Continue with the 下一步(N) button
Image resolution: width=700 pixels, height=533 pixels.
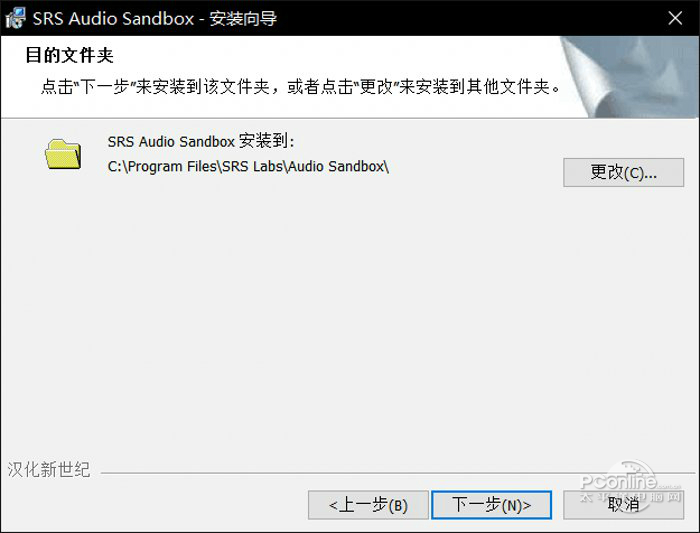pyautogui.click(x=492, y=505)
